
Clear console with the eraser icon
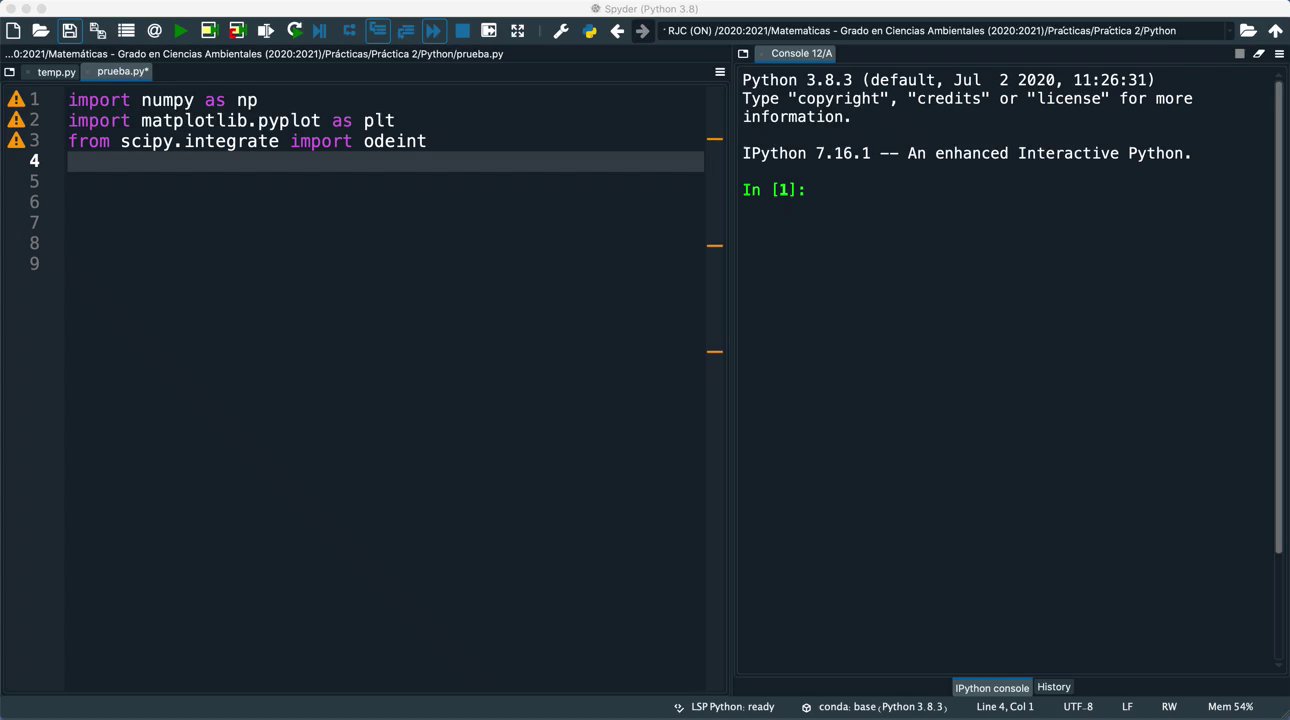(1259, 54)
